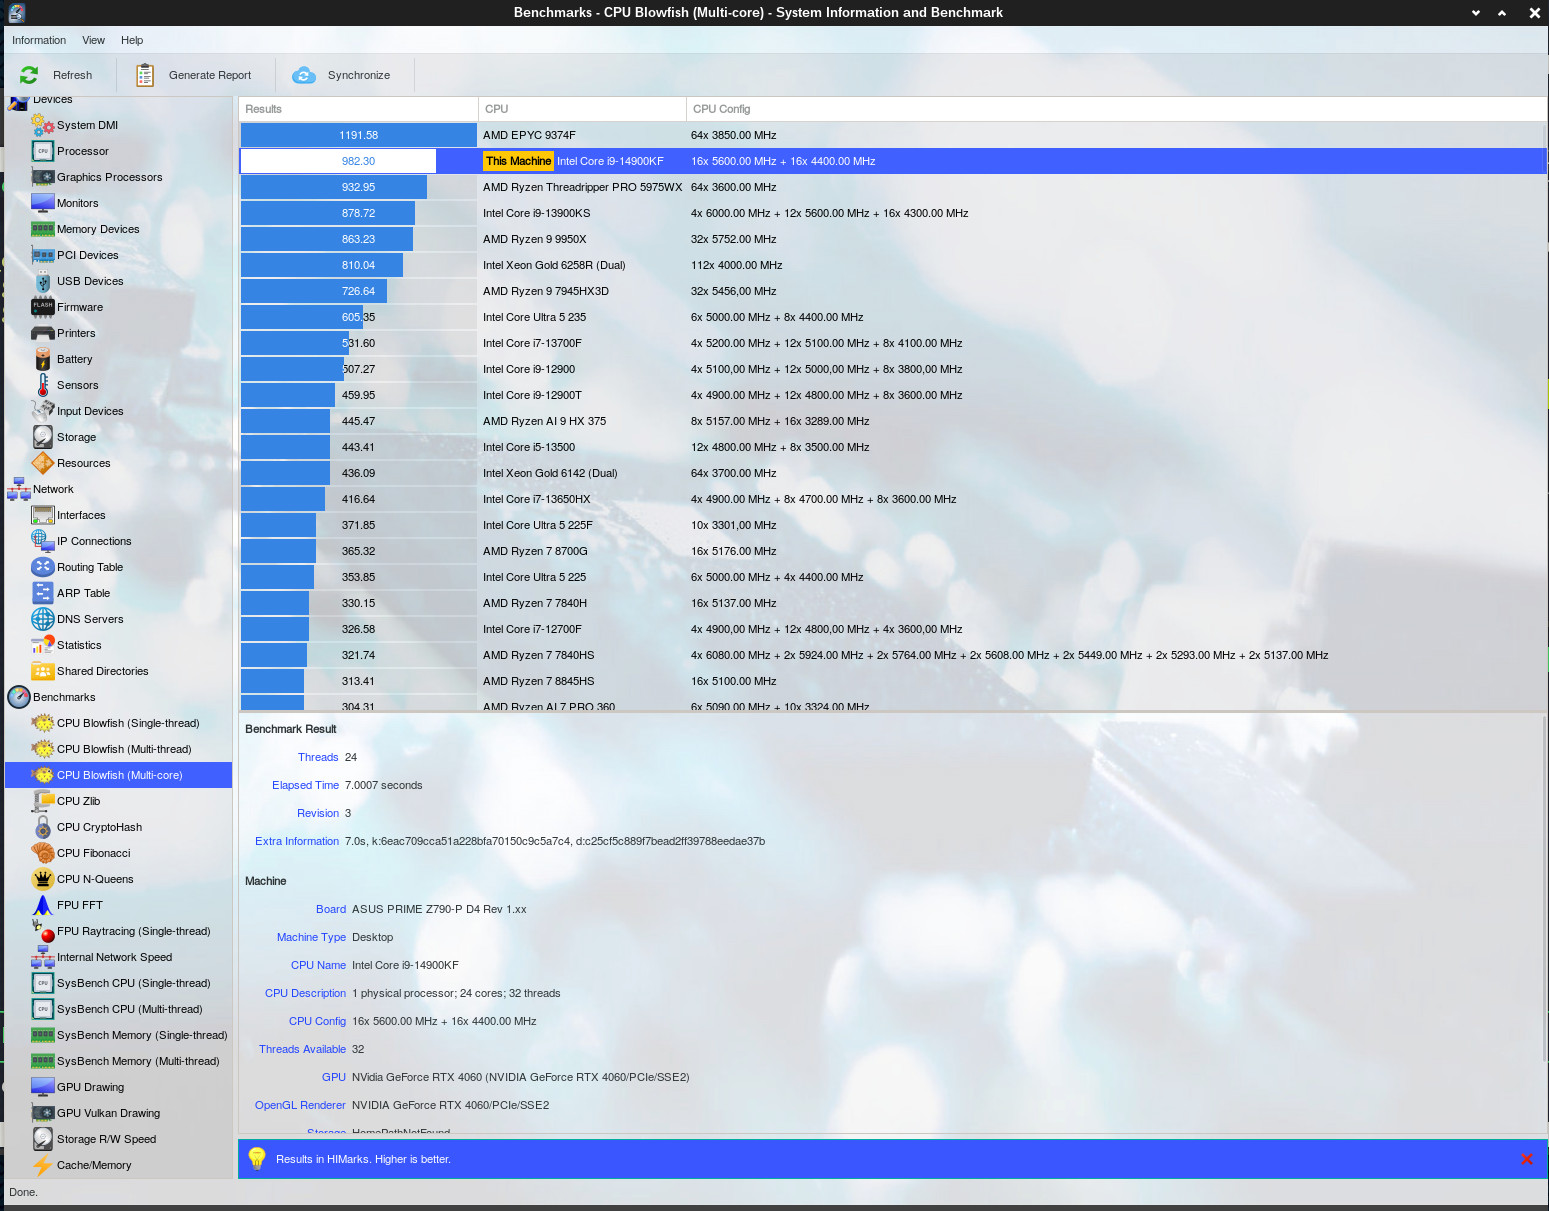Open Sensors via its thermometer icon
1549x1211 pixels.
43,385
